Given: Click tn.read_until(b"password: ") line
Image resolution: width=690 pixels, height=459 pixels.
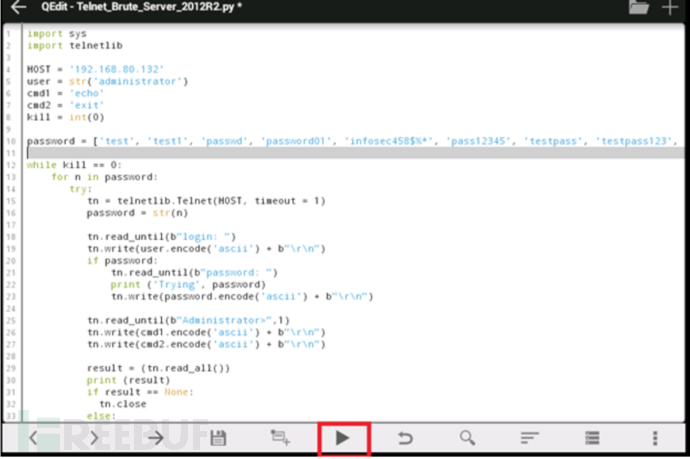Looking at the screenshot, I should pos(195,272).
